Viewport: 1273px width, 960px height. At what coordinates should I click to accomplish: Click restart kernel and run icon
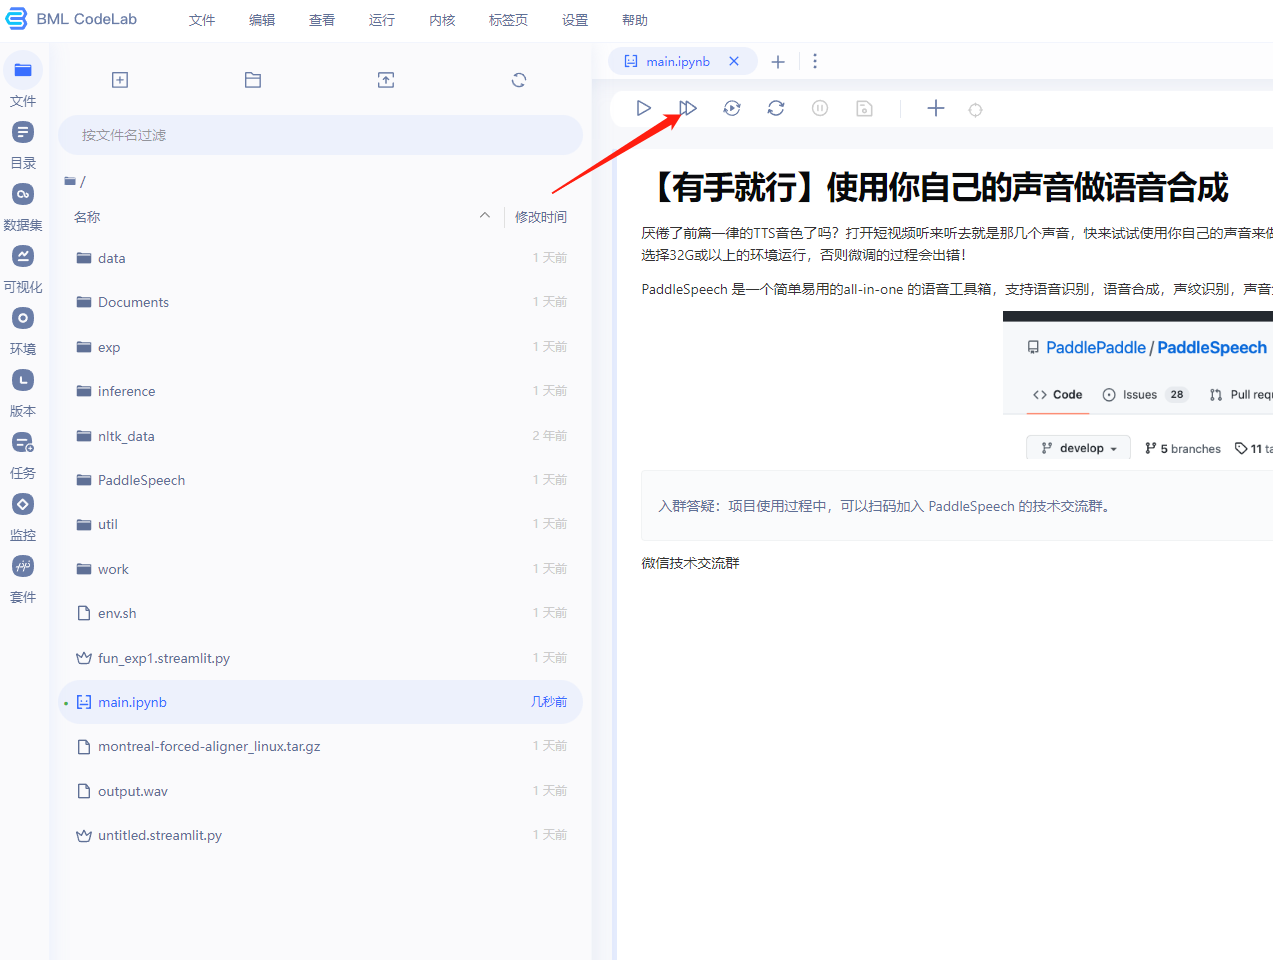click(732, 108)
